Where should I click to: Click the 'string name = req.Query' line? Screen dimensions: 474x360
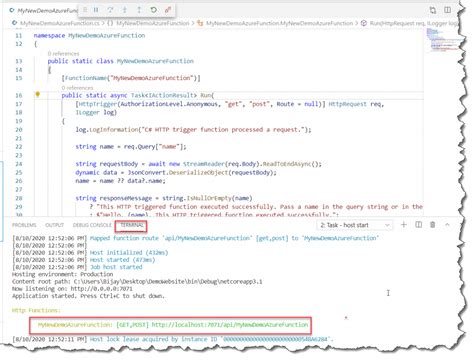click(131, 147)
